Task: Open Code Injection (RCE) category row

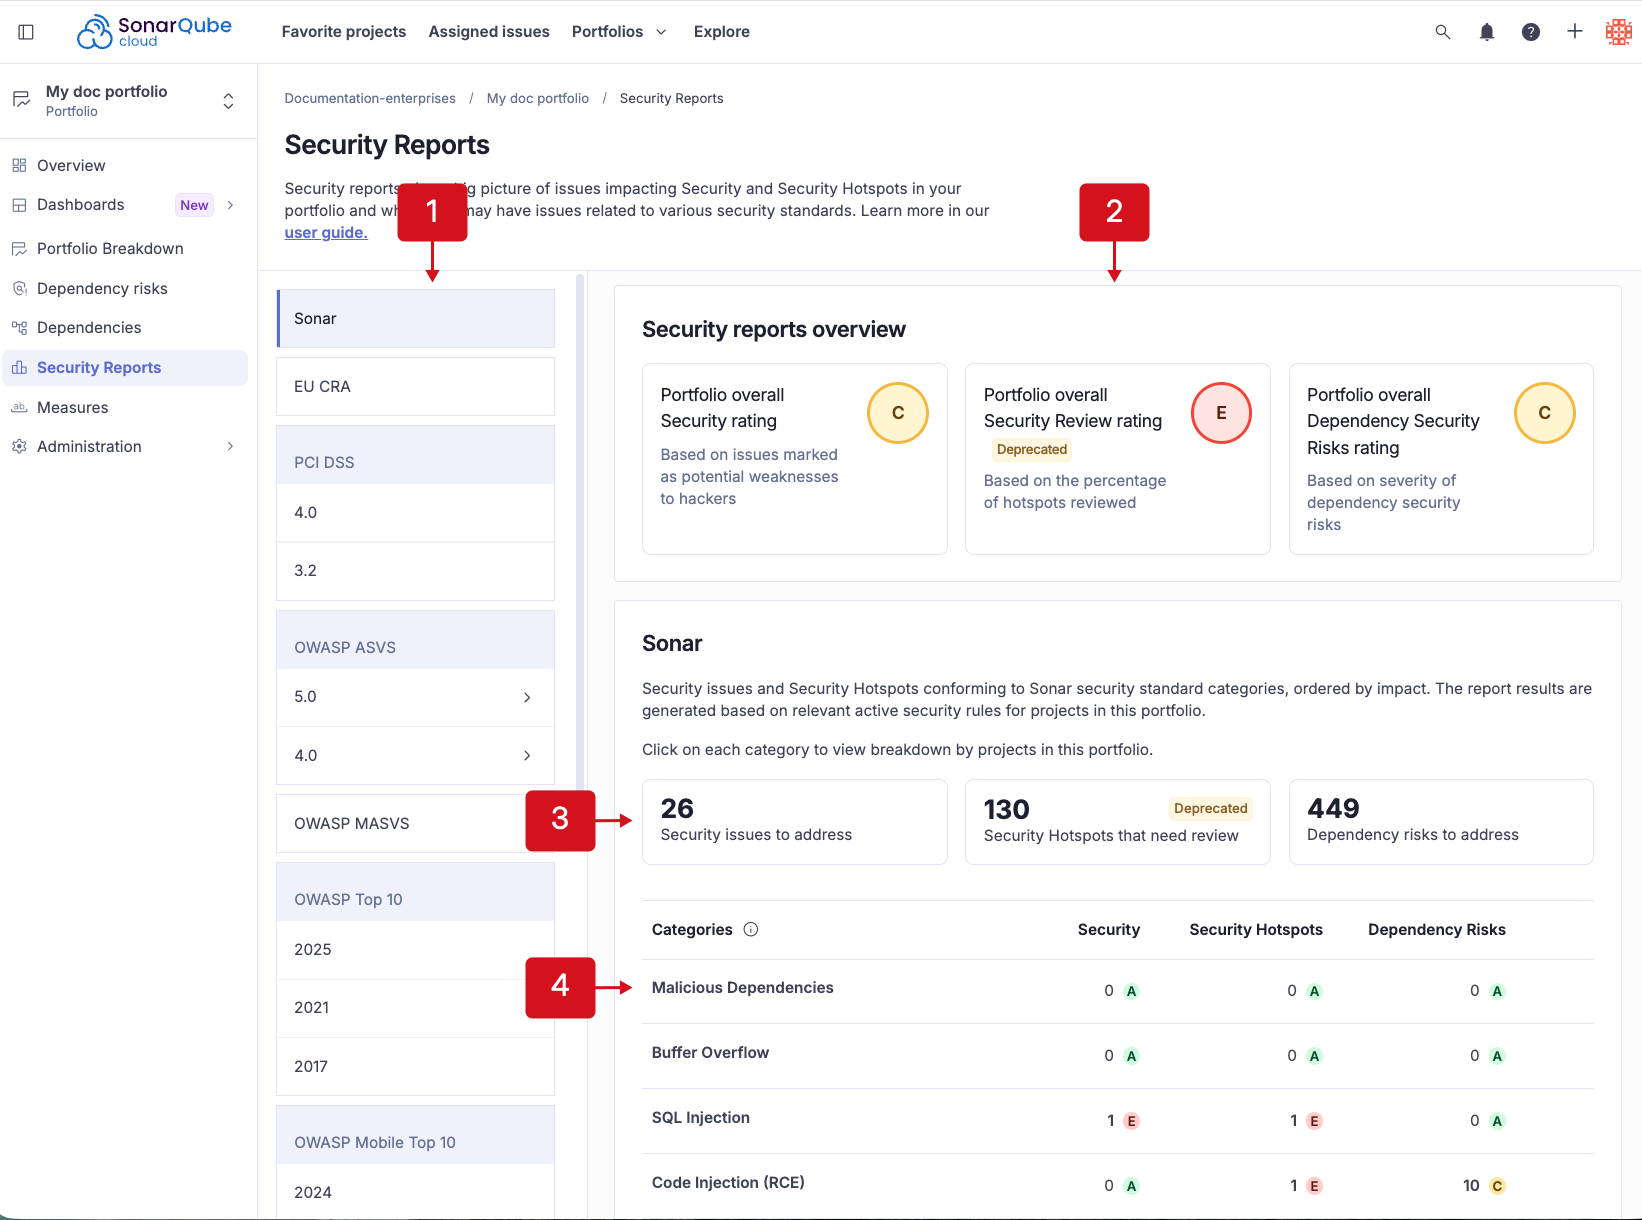Action: 1118,1185
